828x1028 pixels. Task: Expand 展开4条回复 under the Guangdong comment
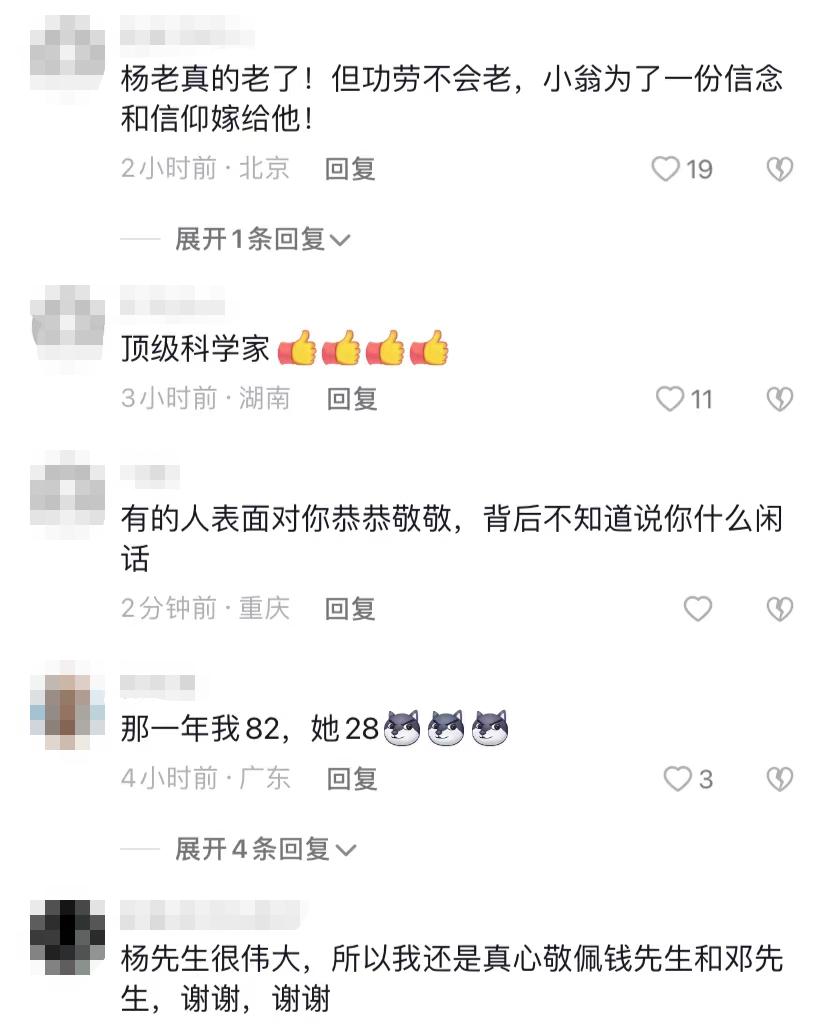tap(265, 849)
